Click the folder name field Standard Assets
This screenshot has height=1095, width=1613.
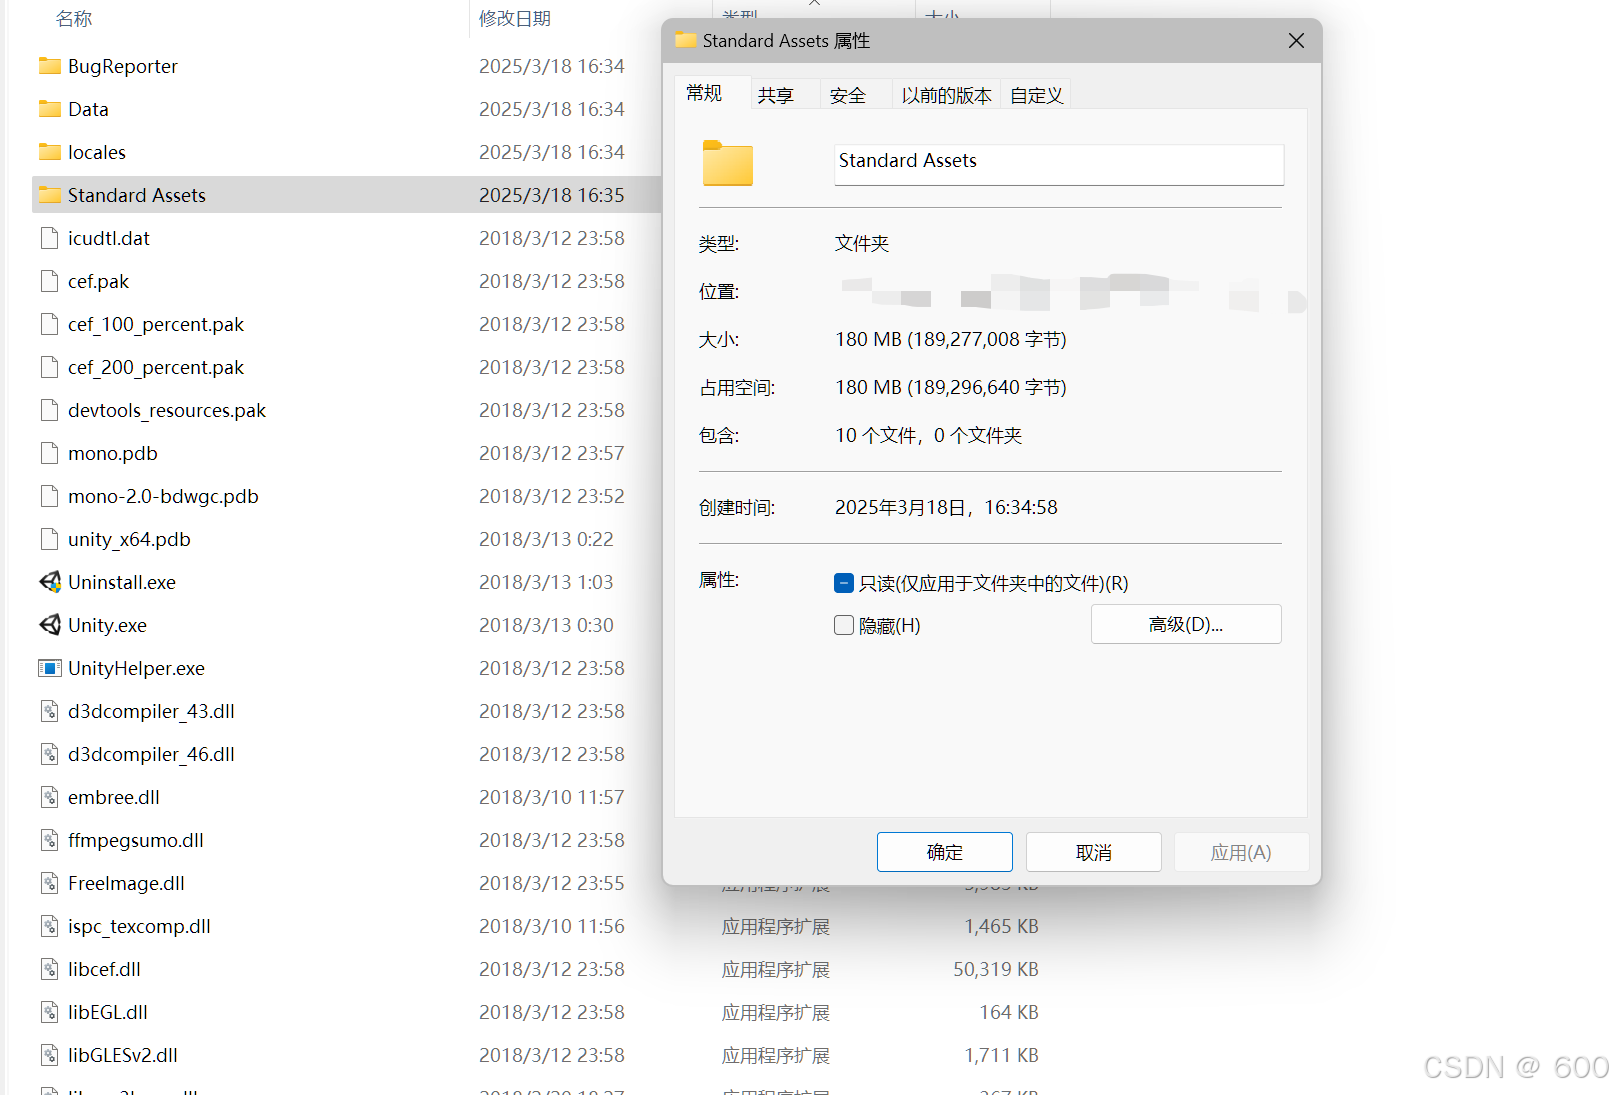point(1059,164)
